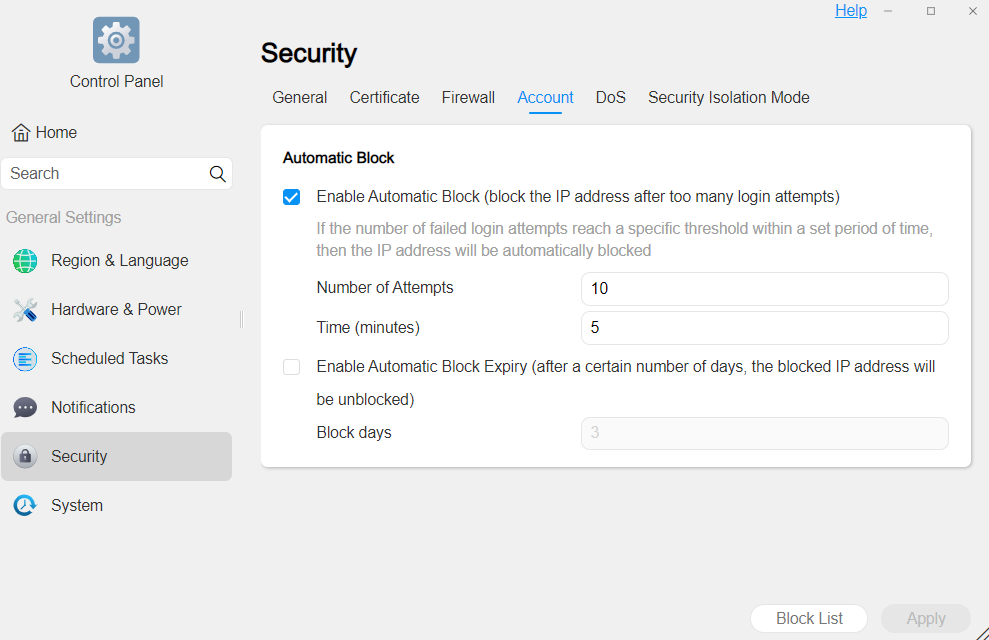
Task: Switch to the Firewall tab
Action: tap(468, 98)
